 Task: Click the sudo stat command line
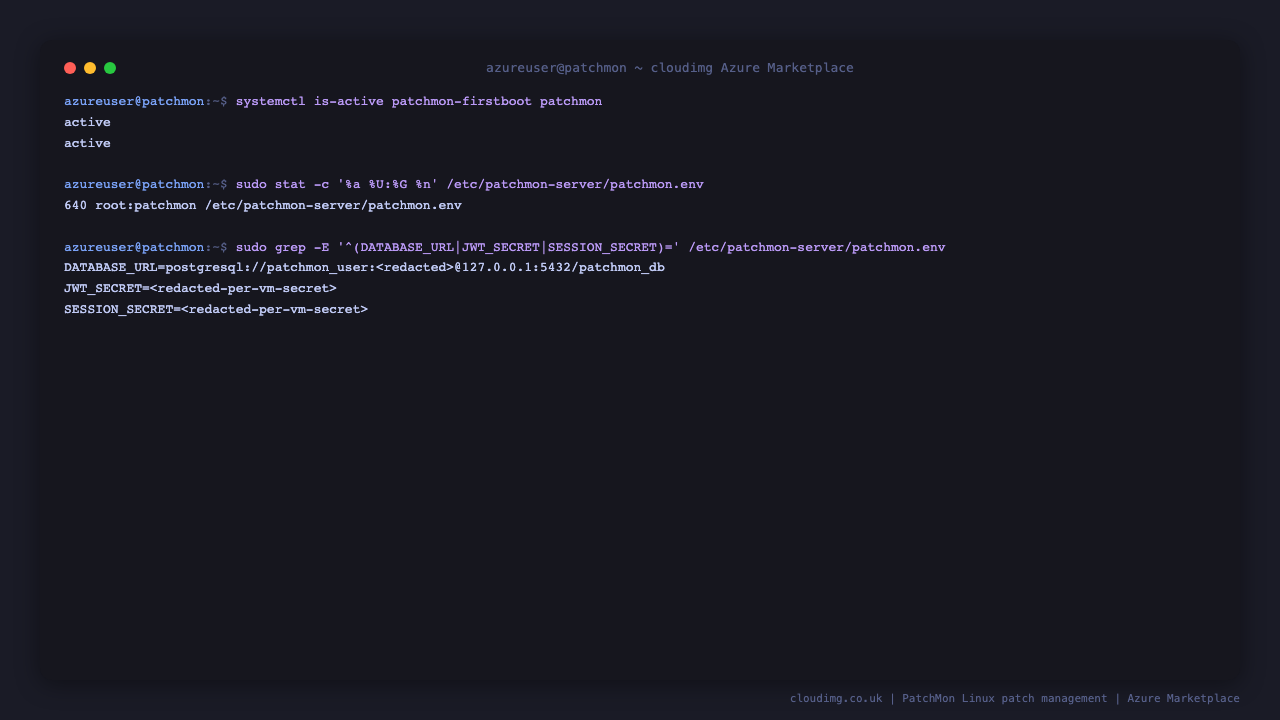[384, 185]
